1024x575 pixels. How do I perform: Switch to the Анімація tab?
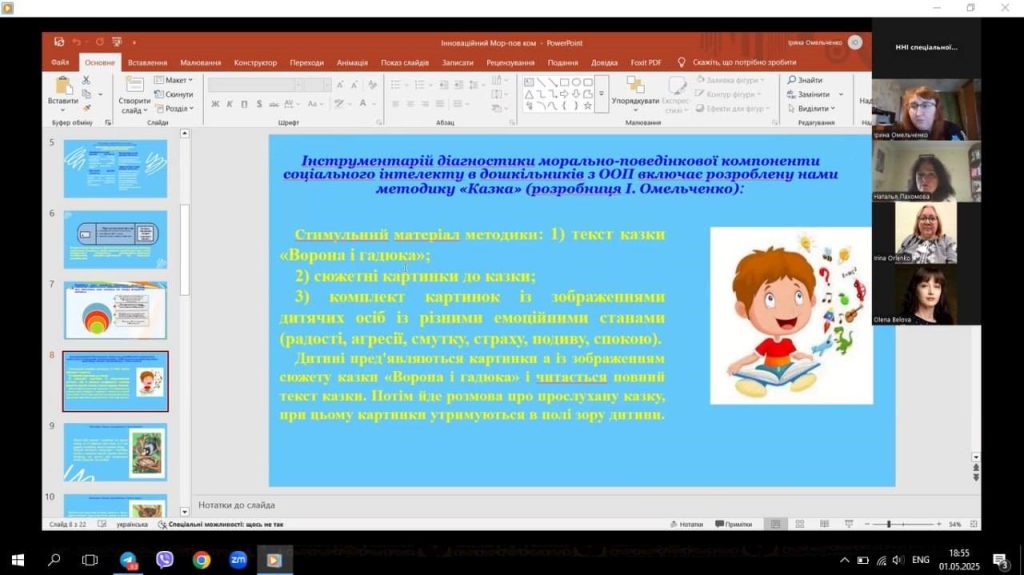[353, 63]
